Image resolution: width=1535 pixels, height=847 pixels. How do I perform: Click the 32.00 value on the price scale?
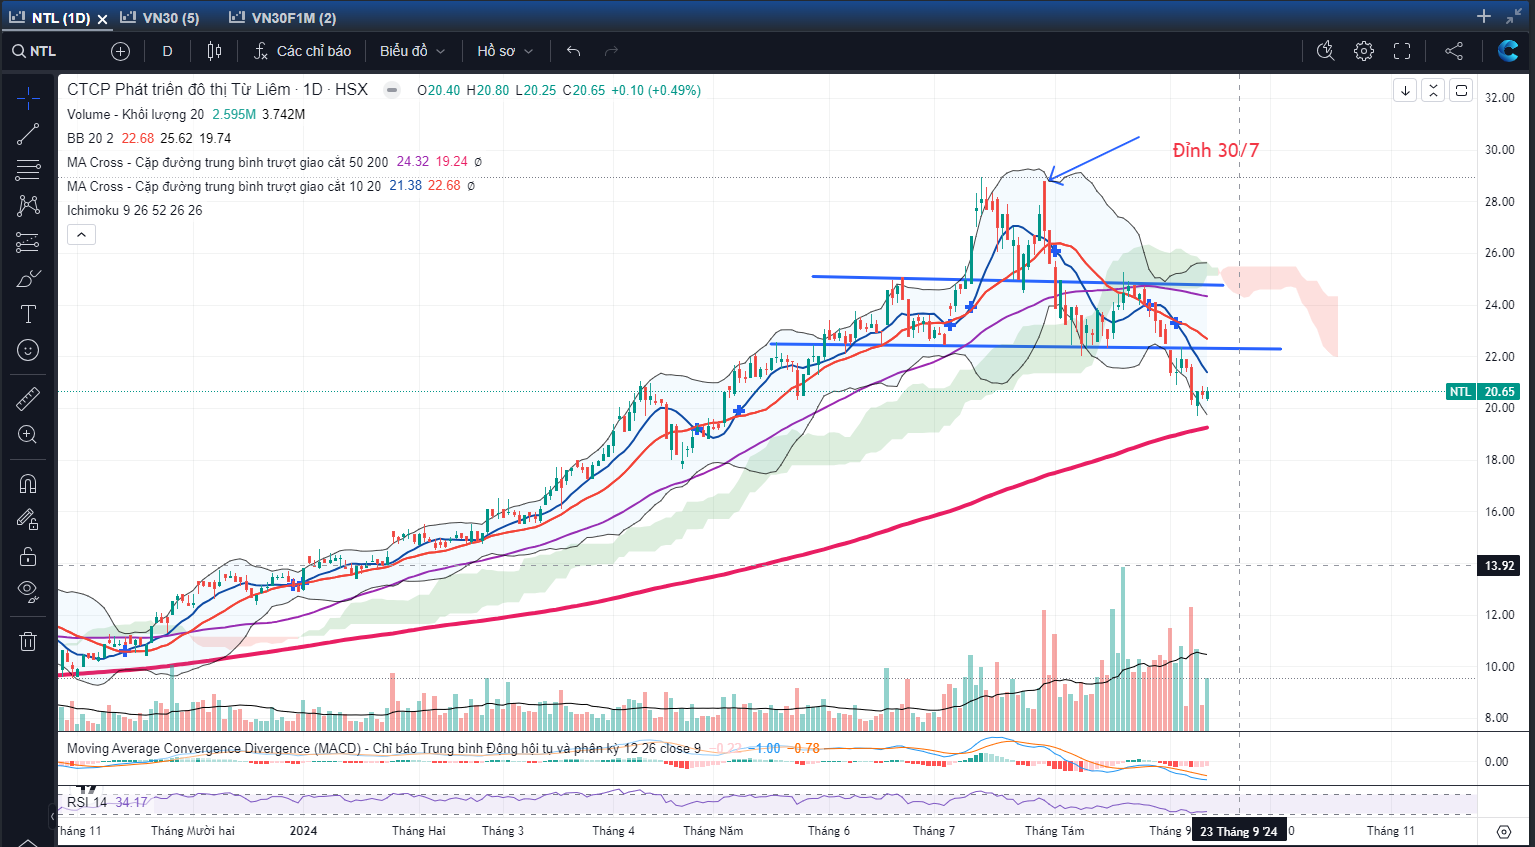[1499, 98]
